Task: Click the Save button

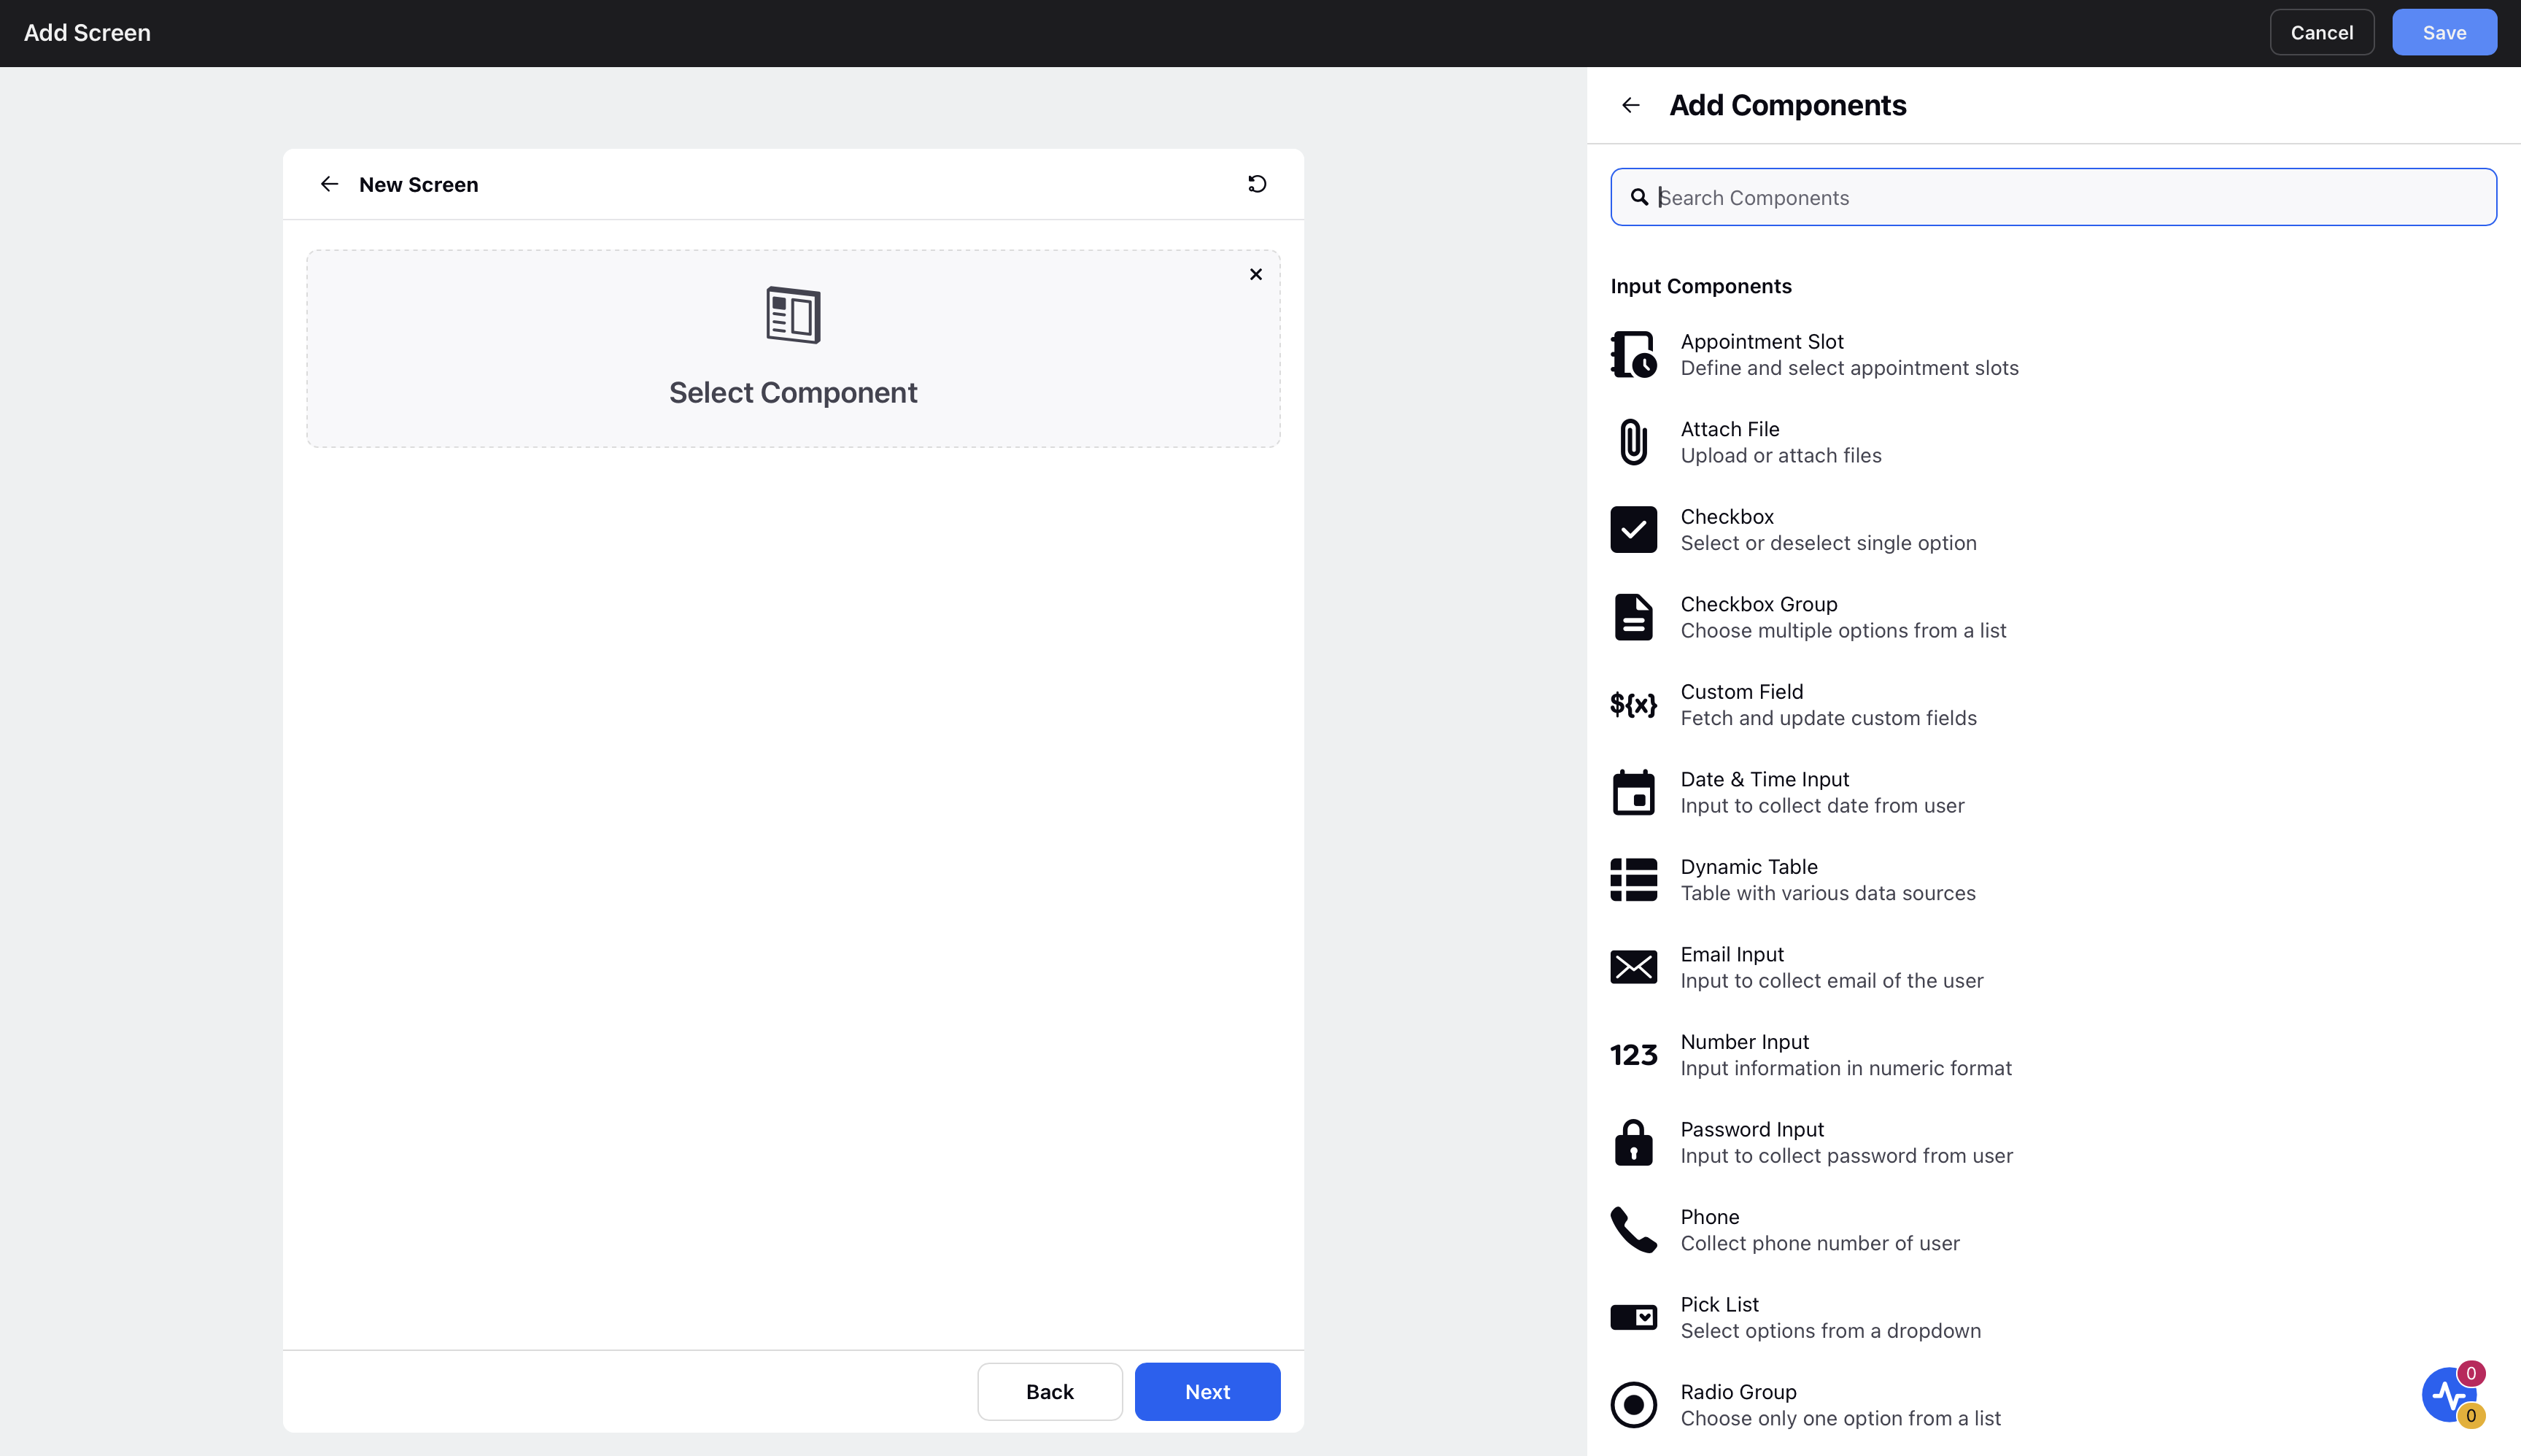Action: (x=2444, y=33)
